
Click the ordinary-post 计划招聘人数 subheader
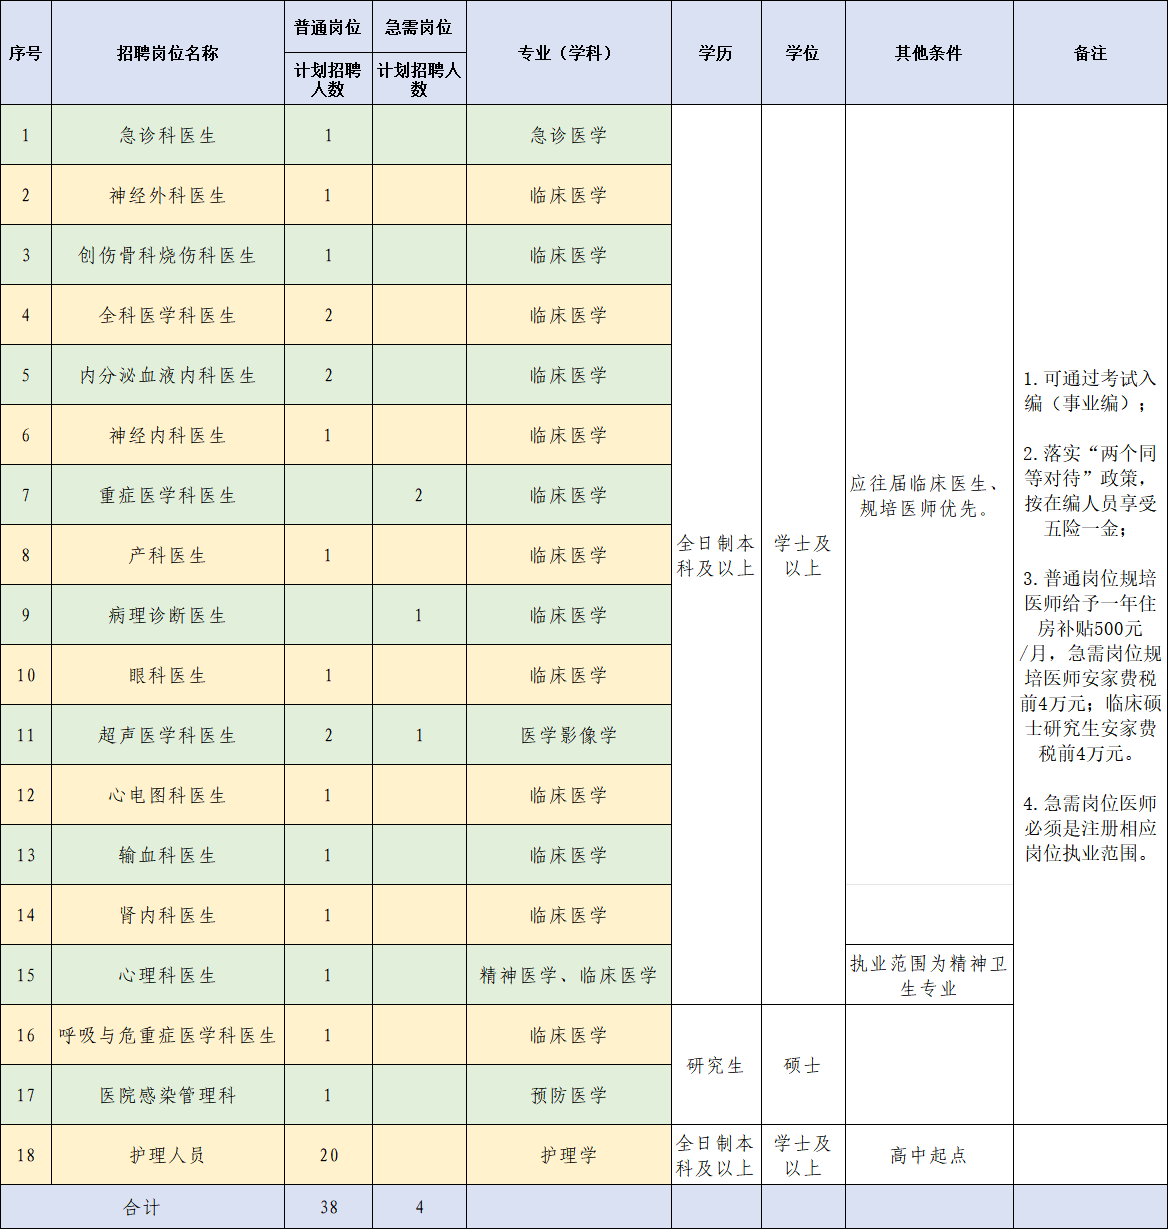point(328,79)
